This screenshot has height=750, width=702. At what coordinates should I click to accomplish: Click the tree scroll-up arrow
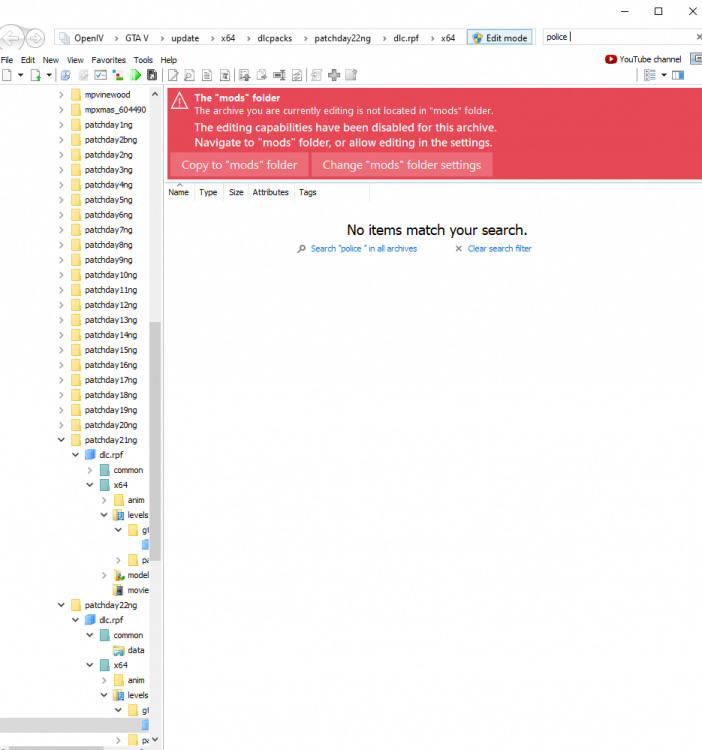coord(155,94)
